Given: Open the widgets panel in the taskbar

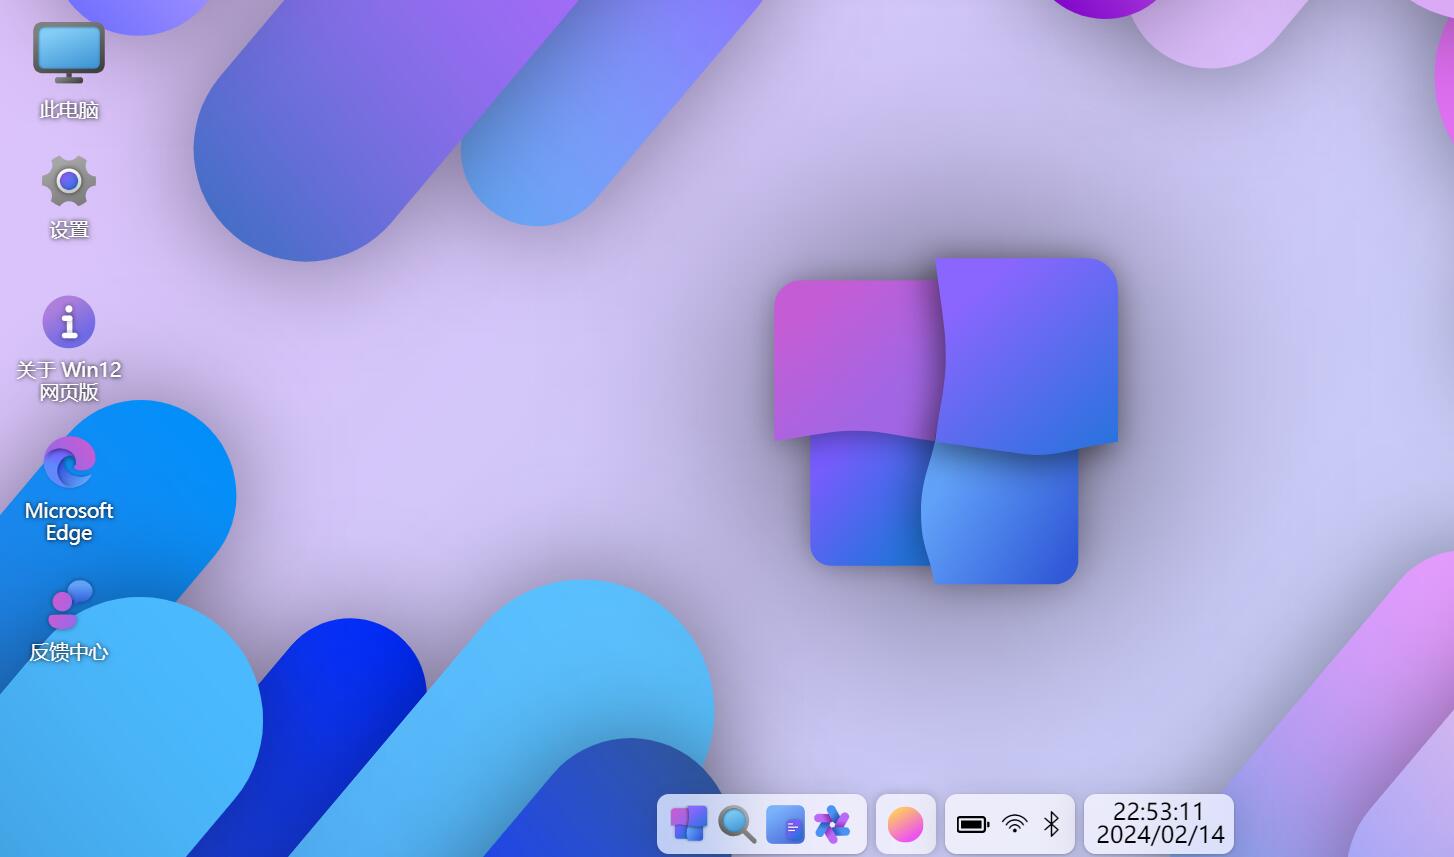Looking at the screenshot, I should [x=785, y=824].
